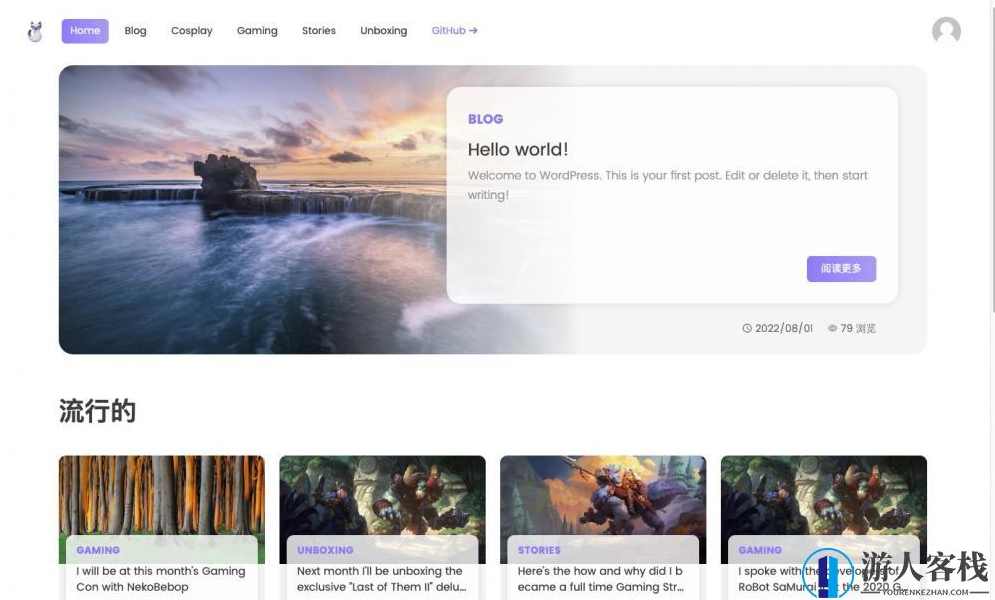
Task: Open the user avatar profile icon
Action: [x=945, y=31]
